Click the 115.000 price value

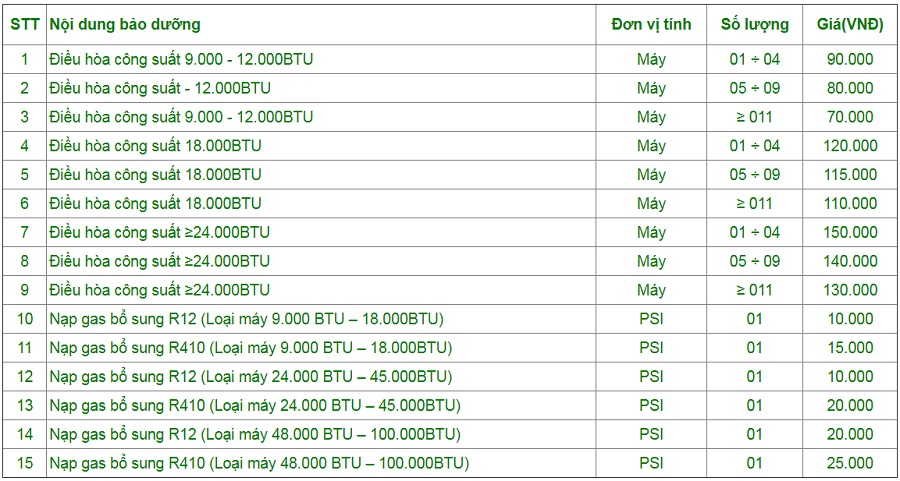point(850,175)
